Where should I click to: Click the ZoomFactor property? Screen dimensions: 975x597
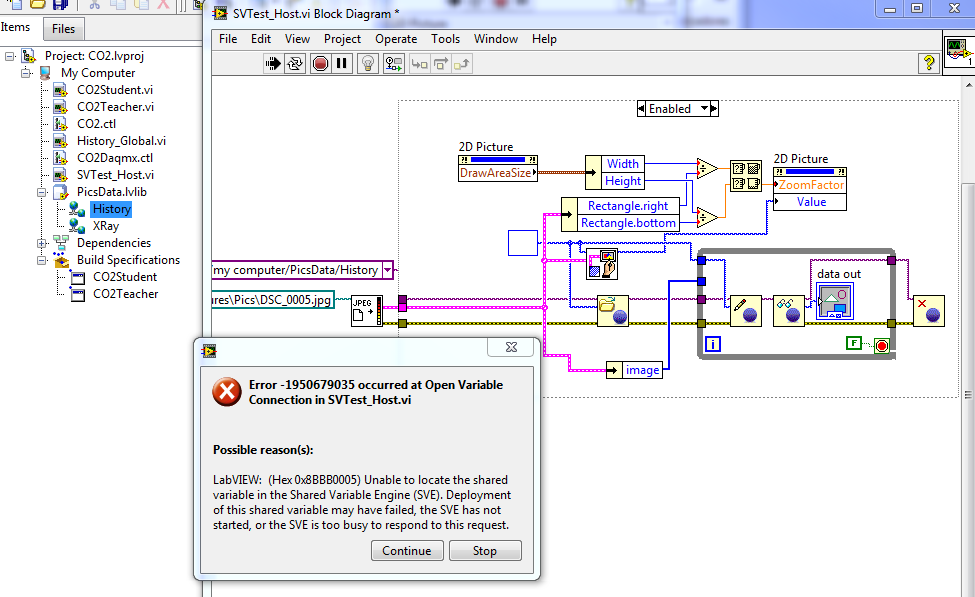pos(810,185)
